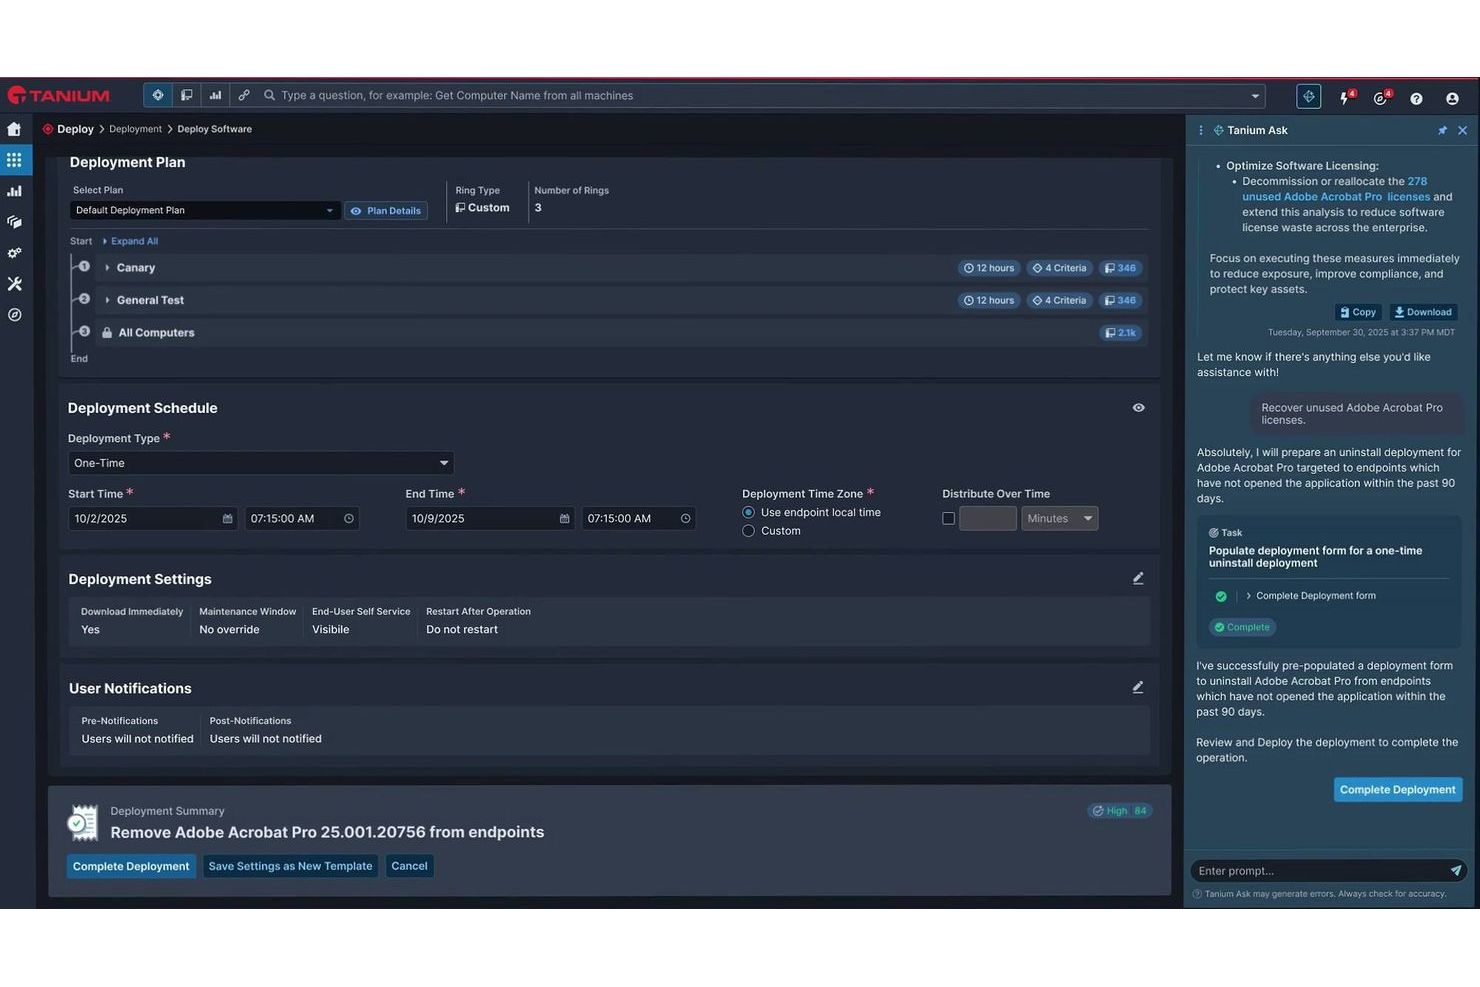Open the administration wrench icon
The height and width of the screenshot is (987, 1480).
[14, 284]
